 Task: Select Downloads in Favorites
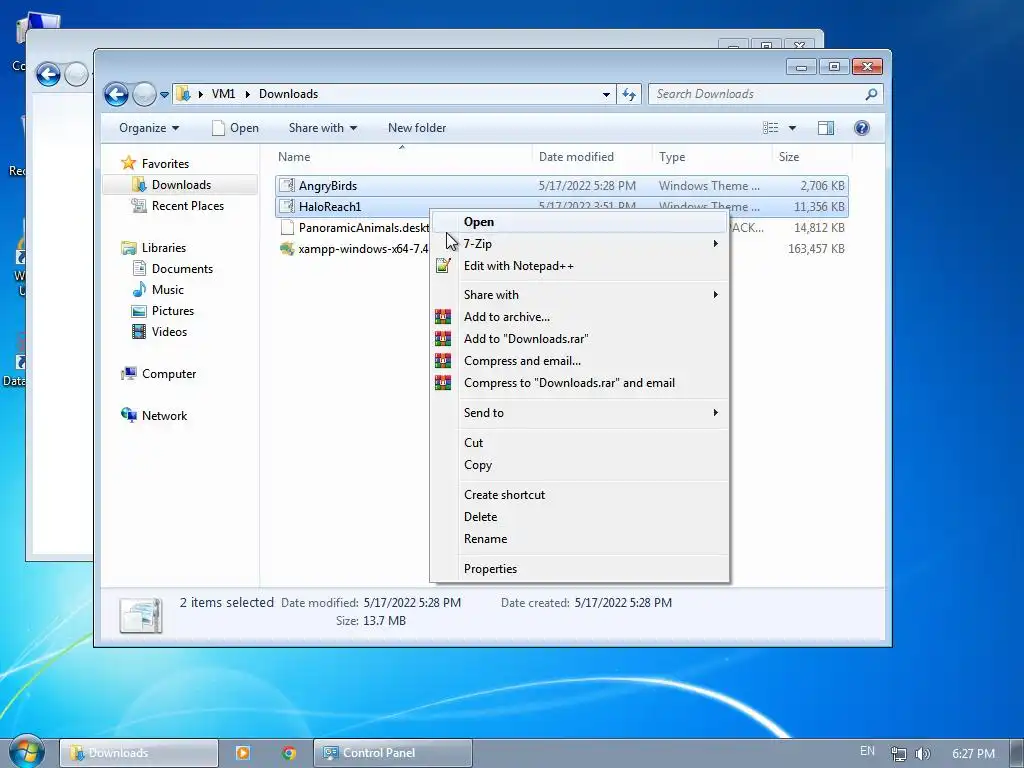point(181,185)
